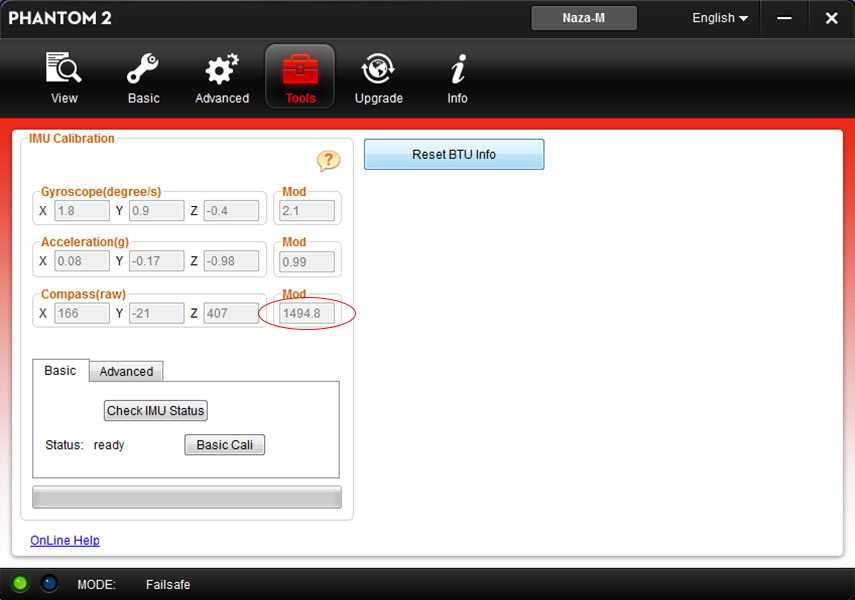Click the Gyroscope Mod field showing 2.1
This screenshot has height=600, width=855.
click(x=307, y=211)
